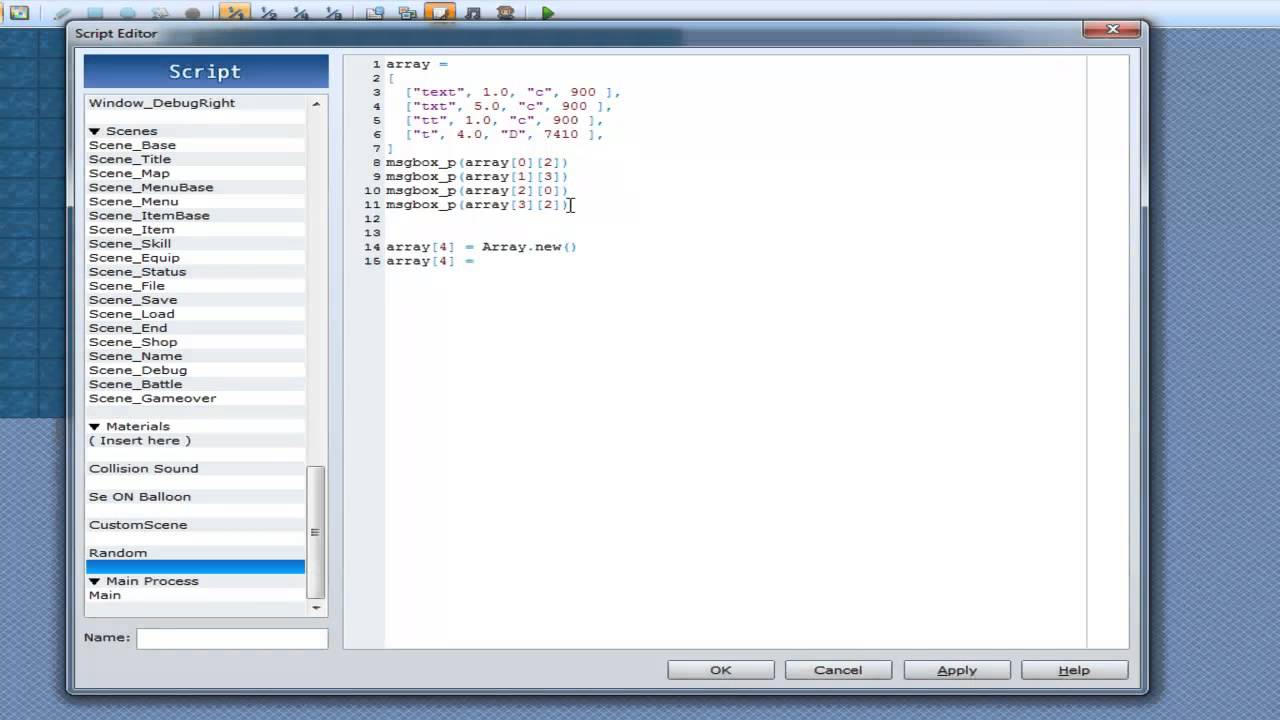Screen dimensions: 1280x720
Task: Select the highlighted blank script row
Action: (x=195, y=567)
